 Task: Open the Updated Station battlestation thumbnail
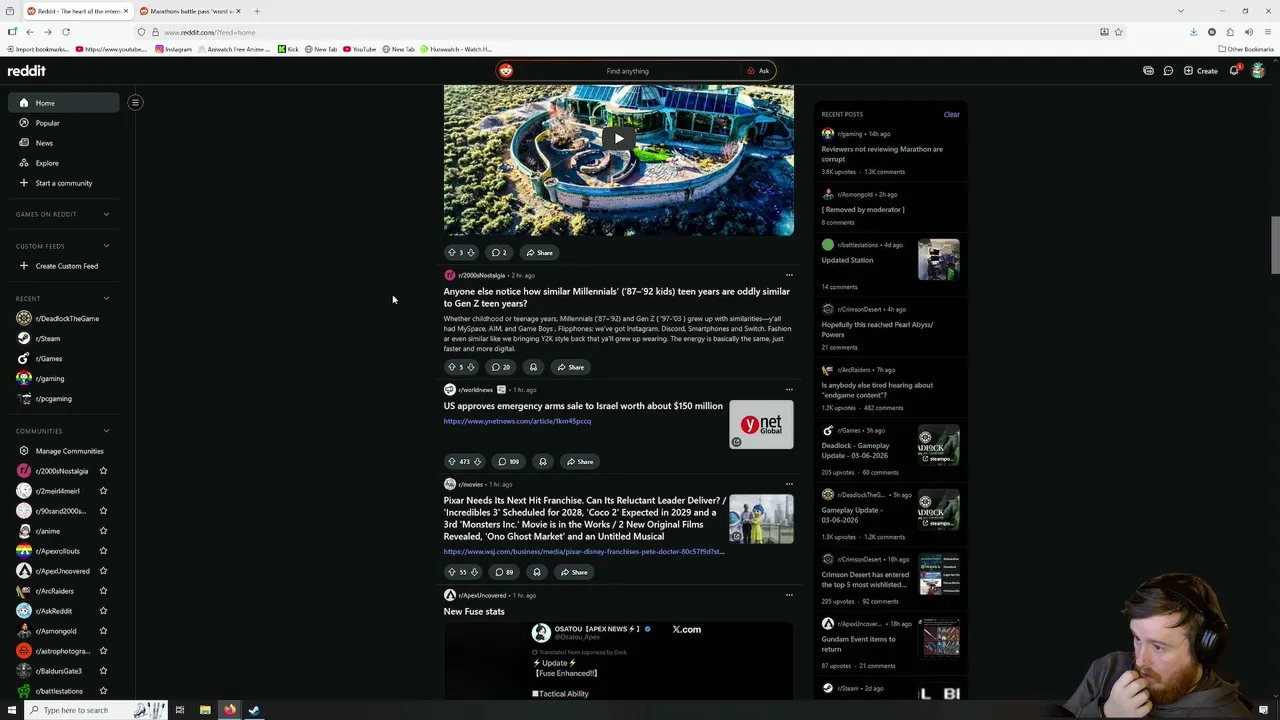coord(938,259)
